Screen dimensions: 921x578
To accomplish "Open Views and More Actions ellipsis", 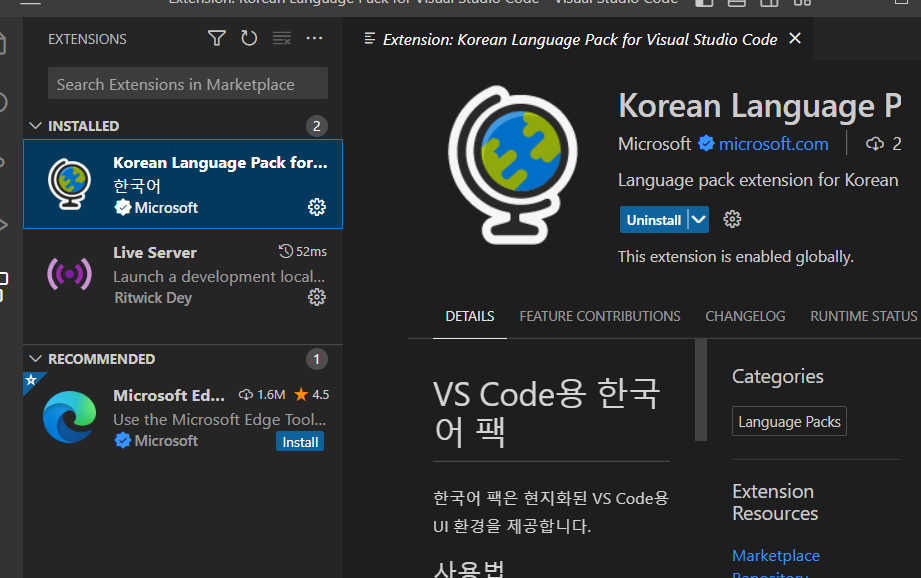I will point(314,39).
